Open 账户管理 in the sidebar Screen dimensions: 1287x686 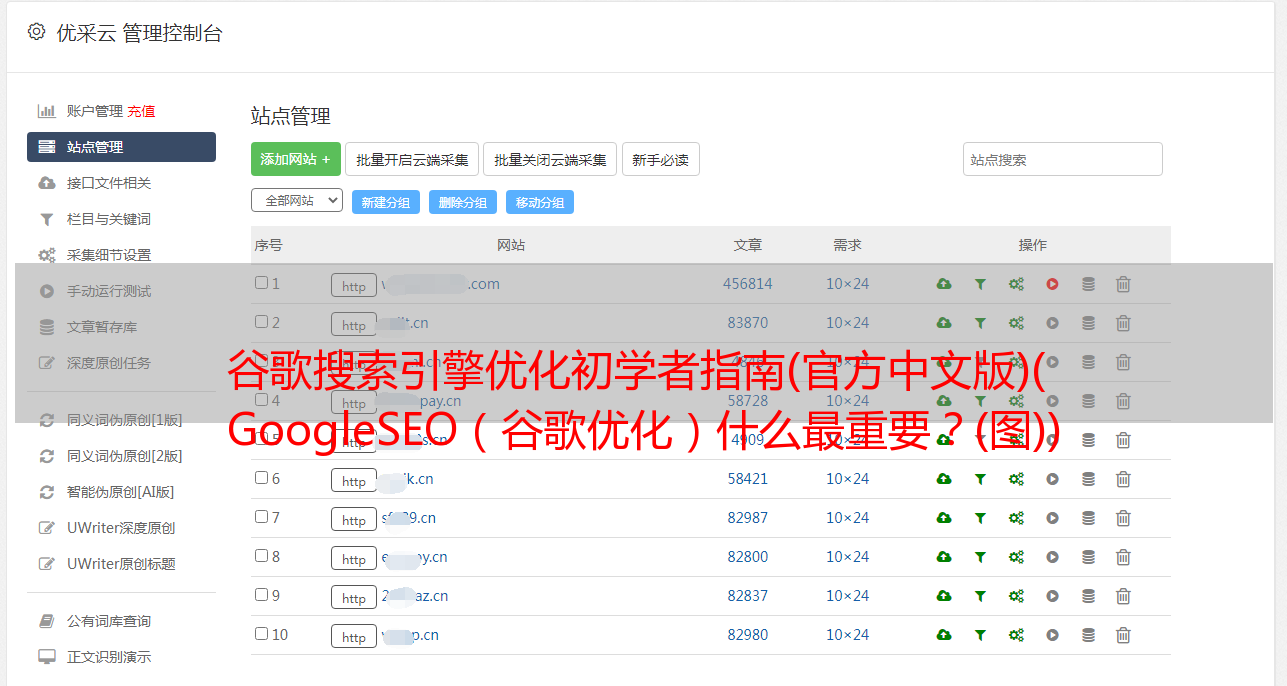pyautogui.click(x=94, y=111)
